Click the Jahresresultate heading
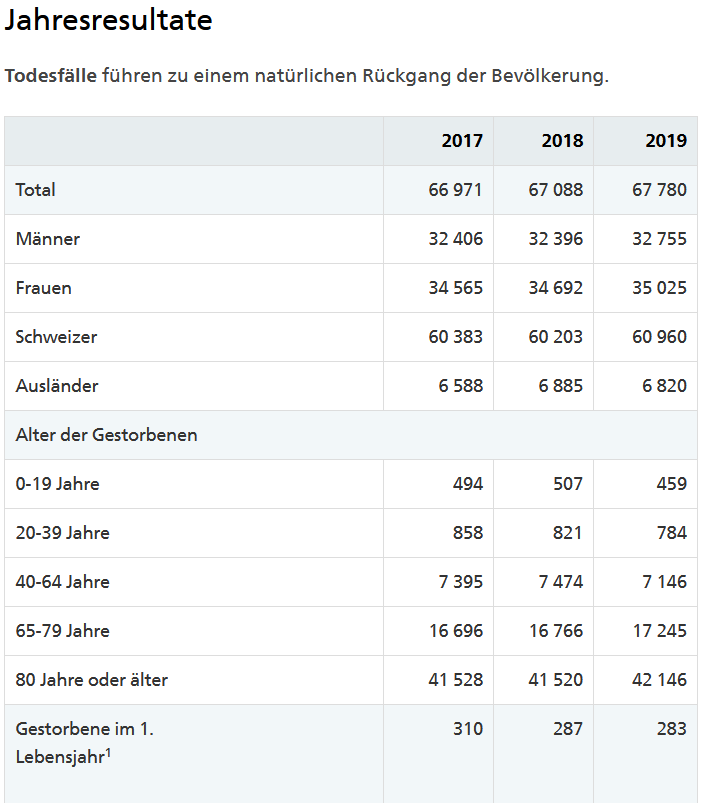This screenshot has width=703, height=803. pos(109,20)
